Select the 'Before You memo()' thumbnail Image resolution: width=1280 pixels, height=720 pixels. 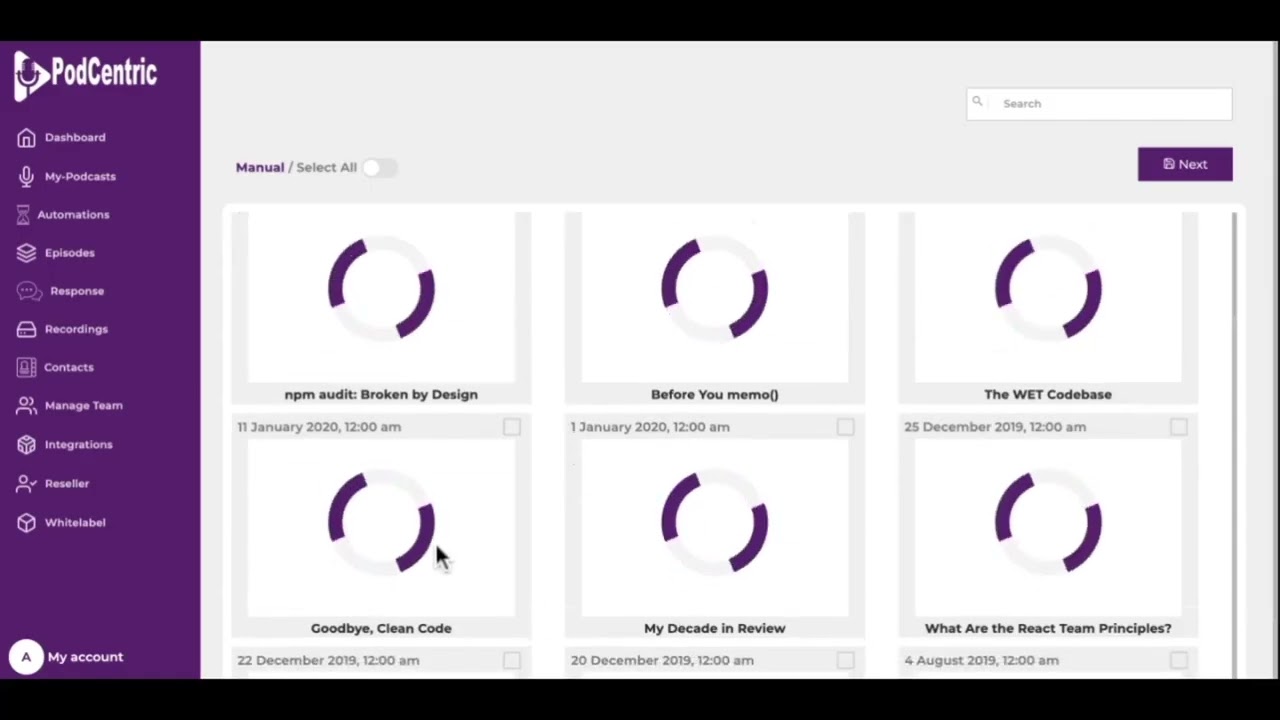coord(715,297)
